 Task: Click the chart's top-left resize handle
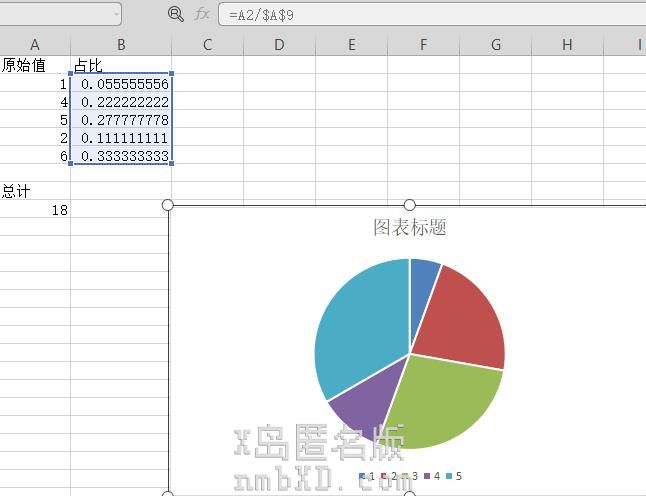point(168,205)
